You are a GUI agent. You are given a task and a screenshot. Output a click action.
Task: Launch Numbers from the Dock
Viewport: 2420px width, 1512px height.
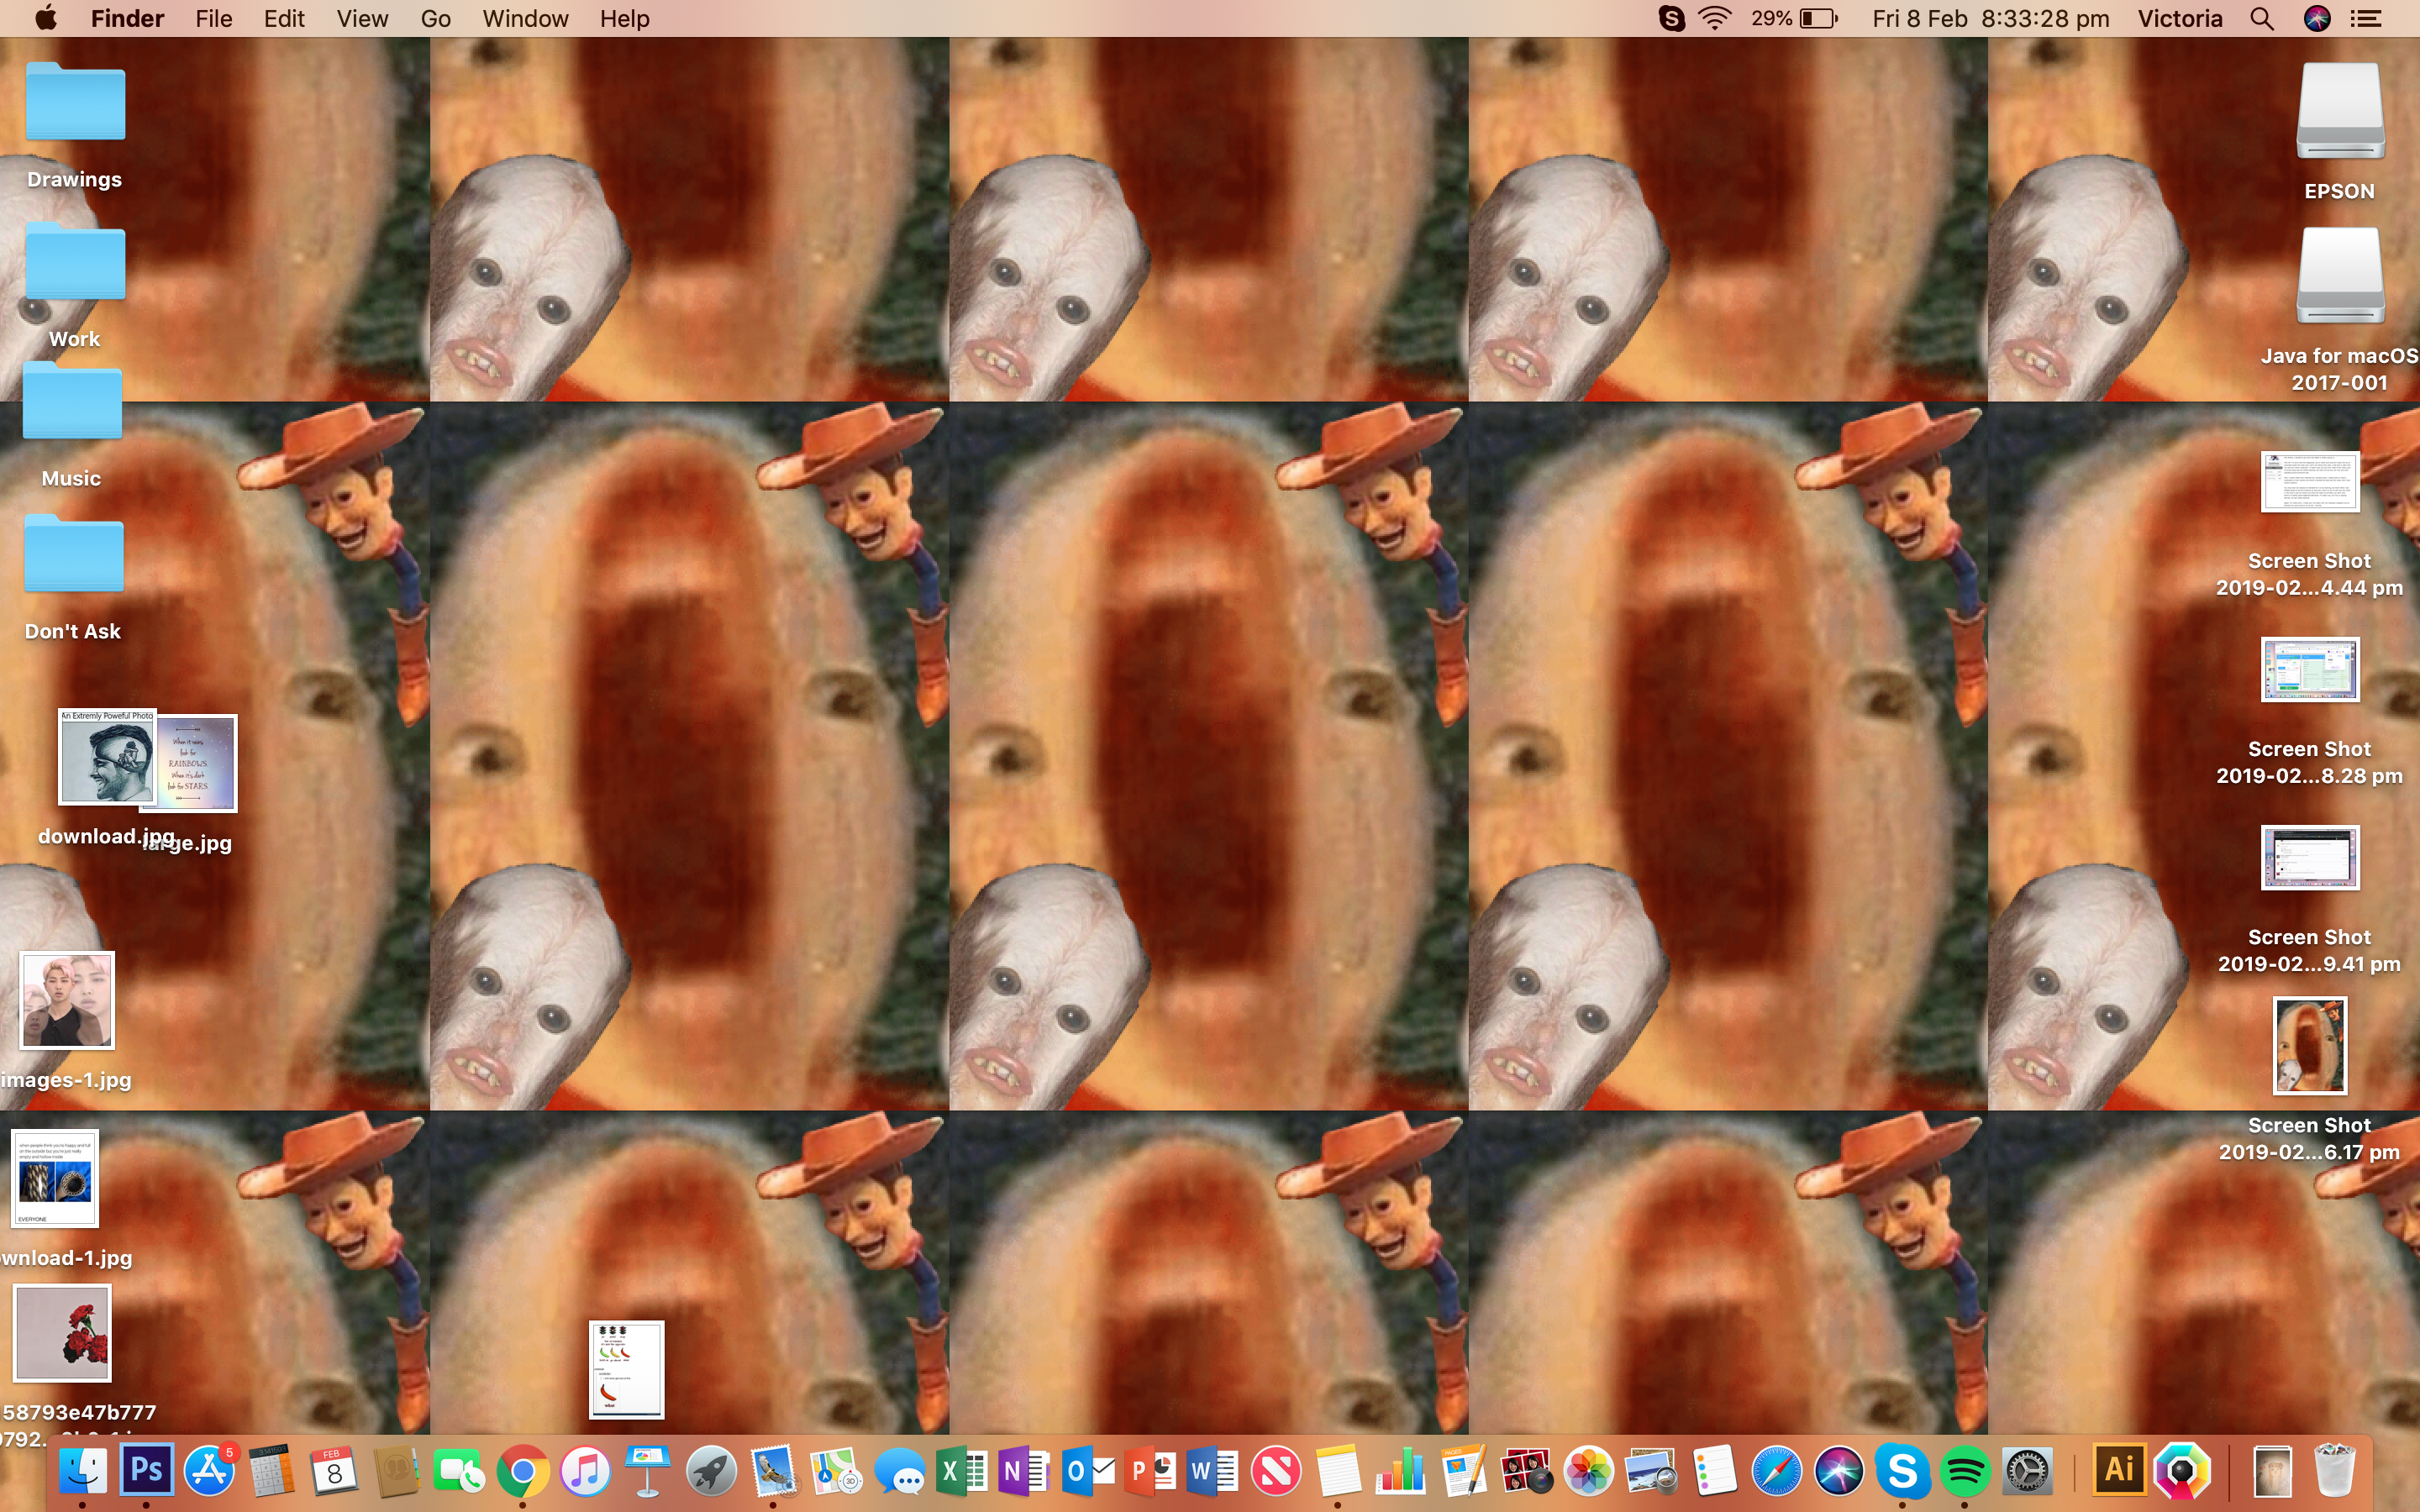coord(1401,1470)
